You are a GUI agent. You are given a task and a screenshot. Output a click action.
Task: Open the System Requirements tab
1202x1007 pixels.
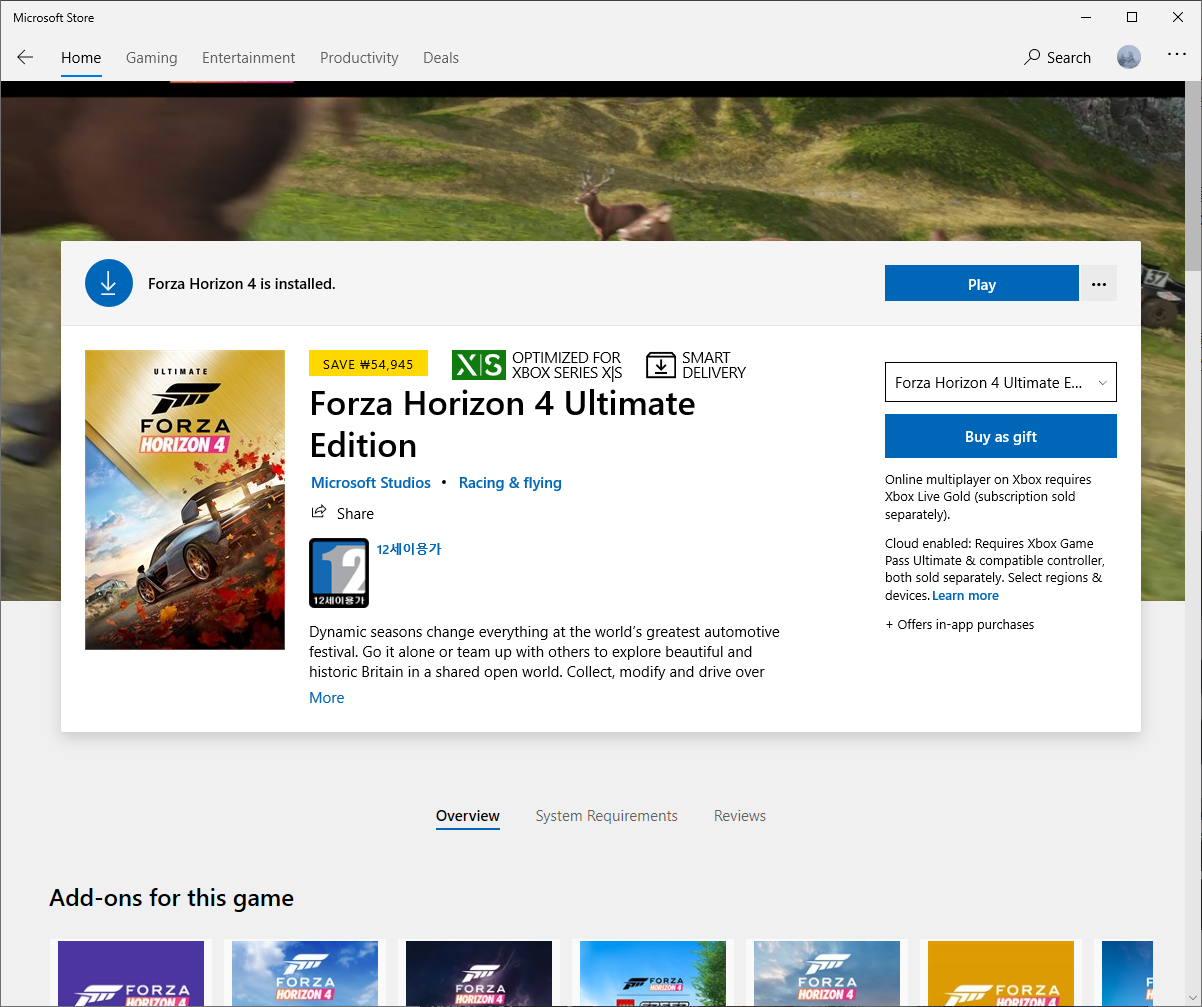pos(607,816)
